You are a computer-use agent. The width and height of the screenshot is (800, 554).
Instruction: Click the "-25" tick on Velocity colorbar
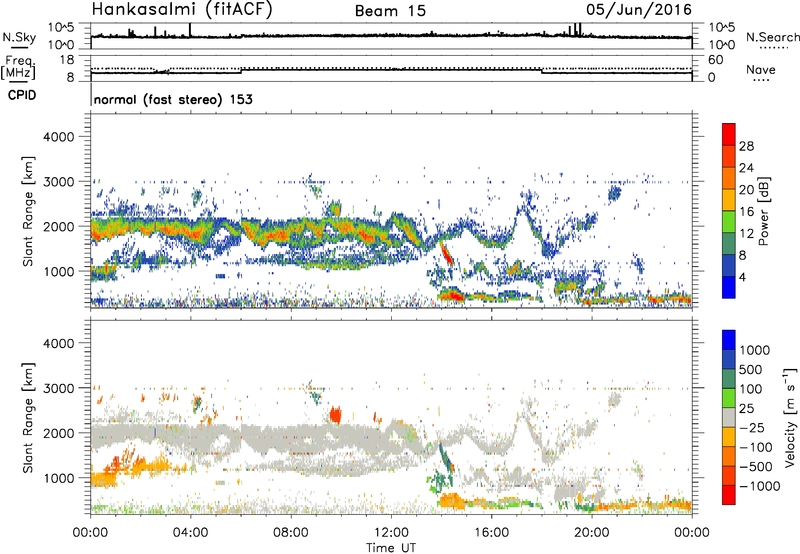pos(752,428)
